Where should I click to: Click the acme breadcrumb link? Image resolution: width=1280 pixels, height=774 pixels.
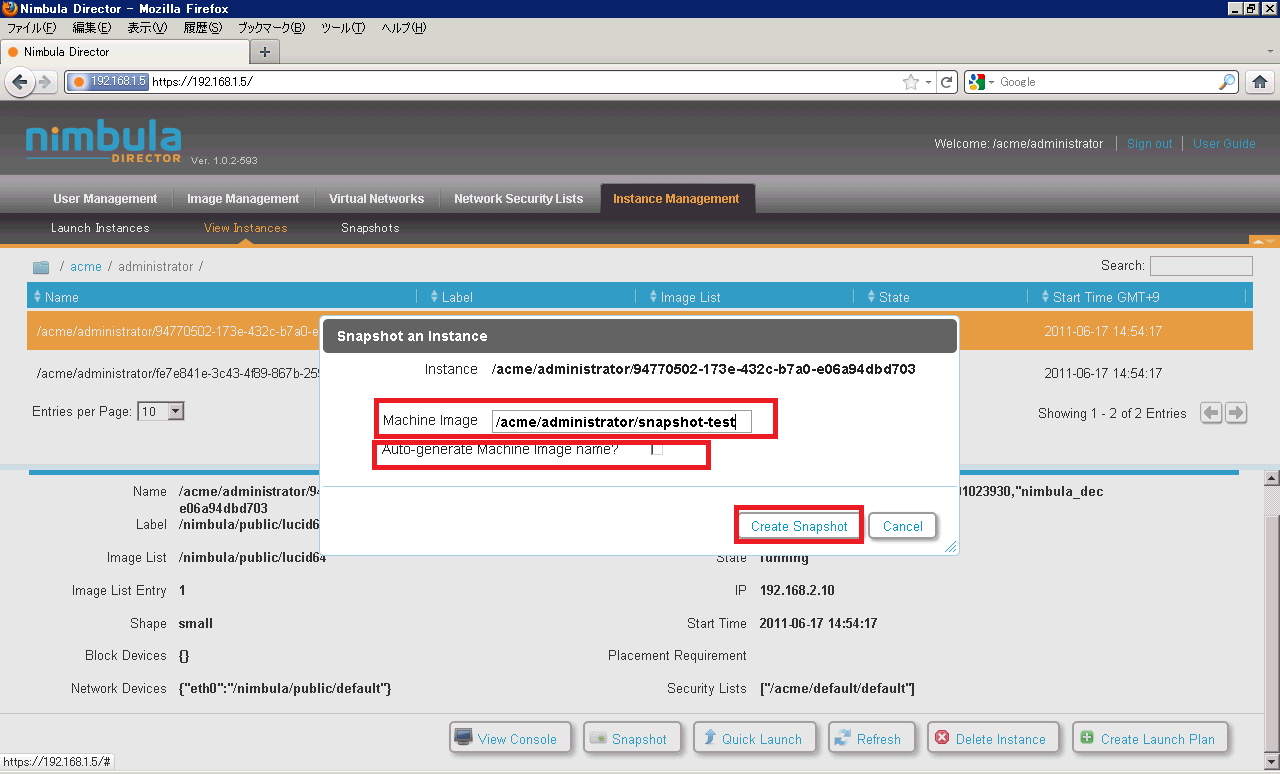86,267
